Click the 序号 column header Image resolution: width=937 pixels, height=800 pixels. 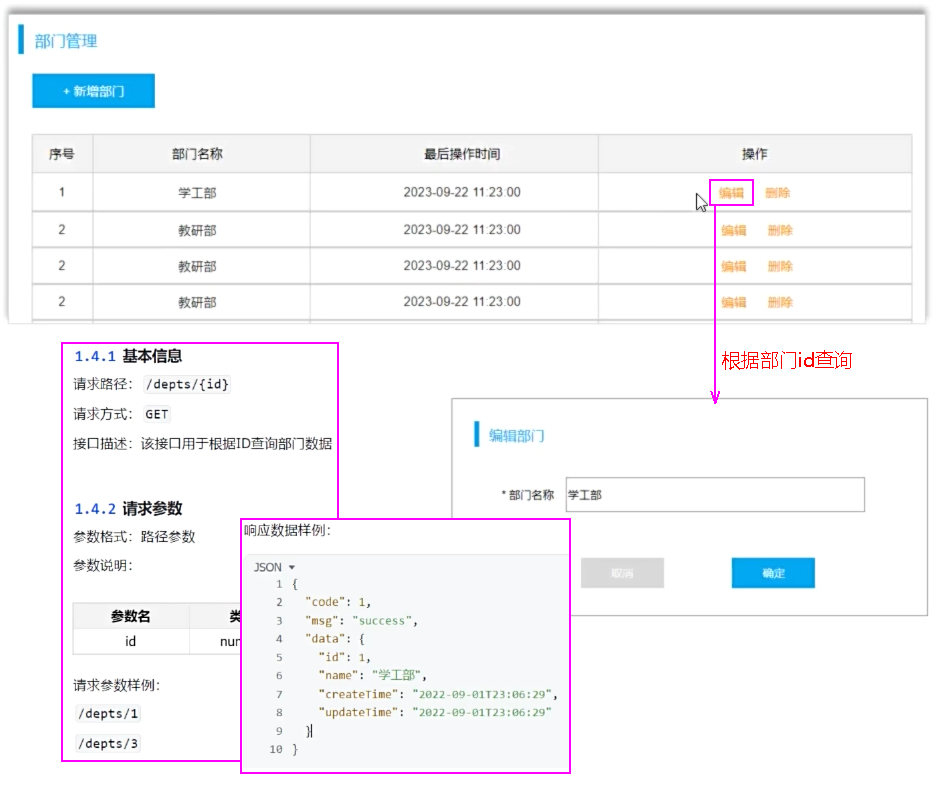[x=62, y=154]
